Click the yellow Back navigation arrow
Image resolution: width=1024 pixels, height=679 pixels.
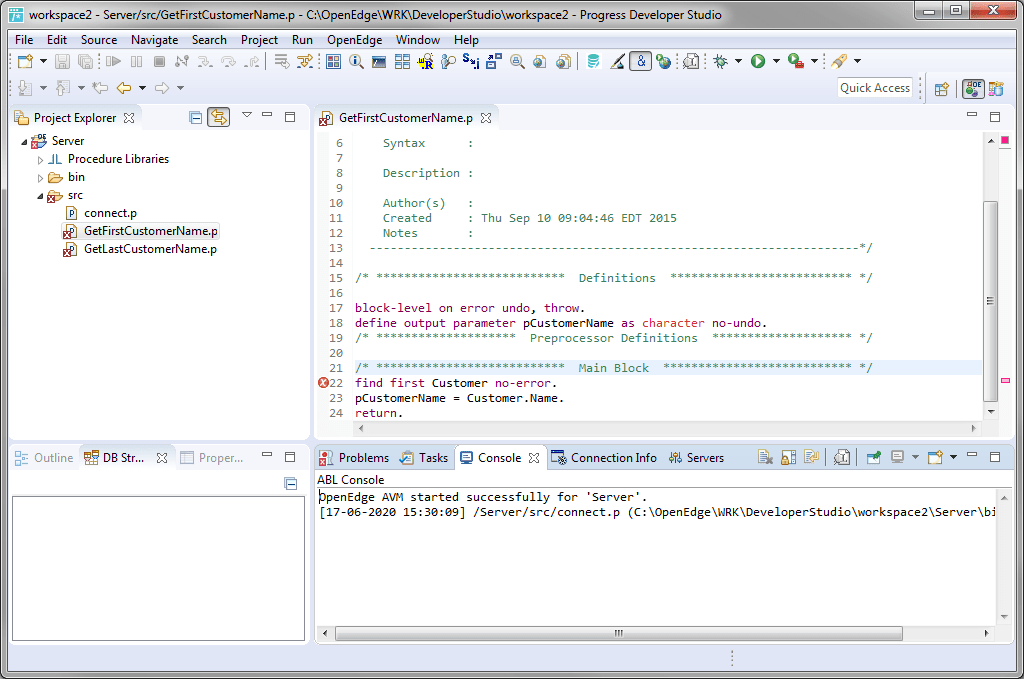(123, 87)
